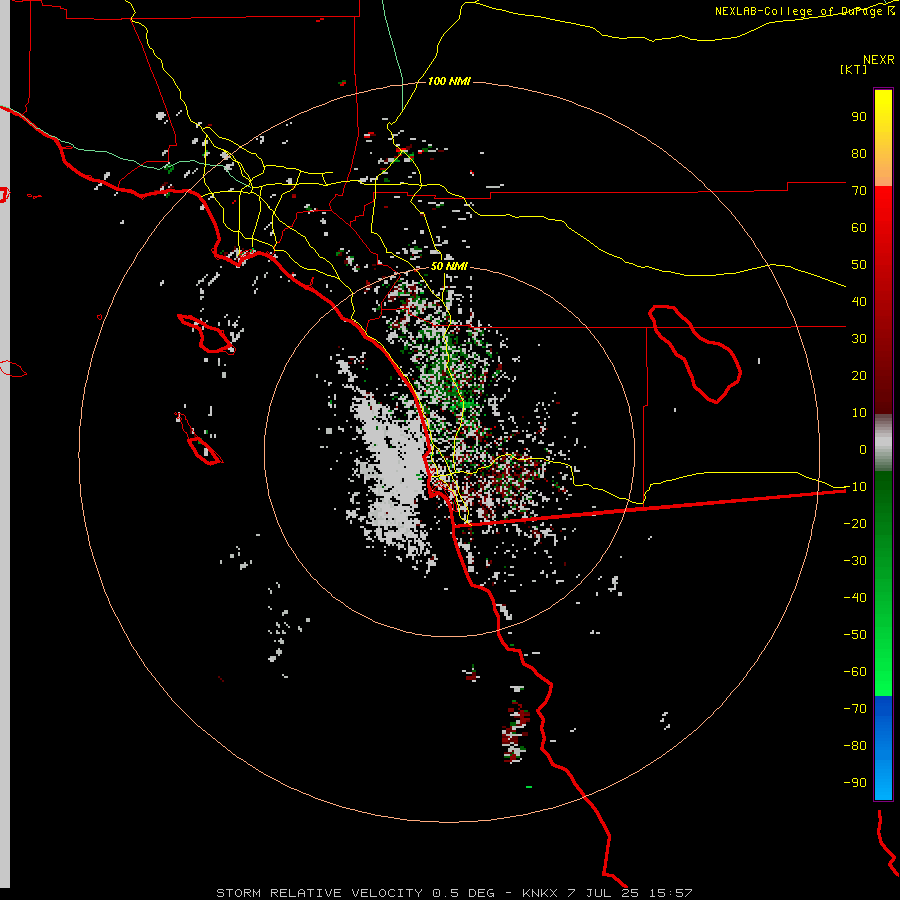Select the 90 knot scale label
900x900 pixels.
[859, 117]
